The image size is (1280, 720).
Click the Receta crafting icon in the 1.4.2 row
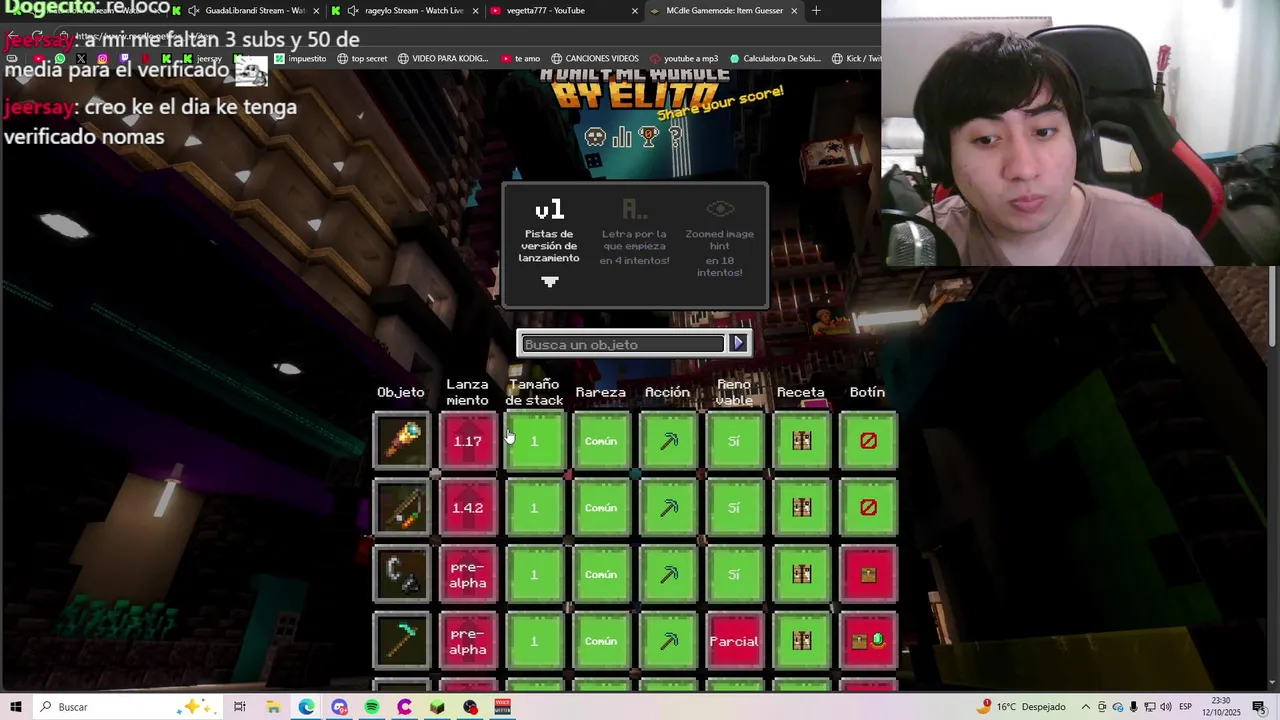pos(801,508)
